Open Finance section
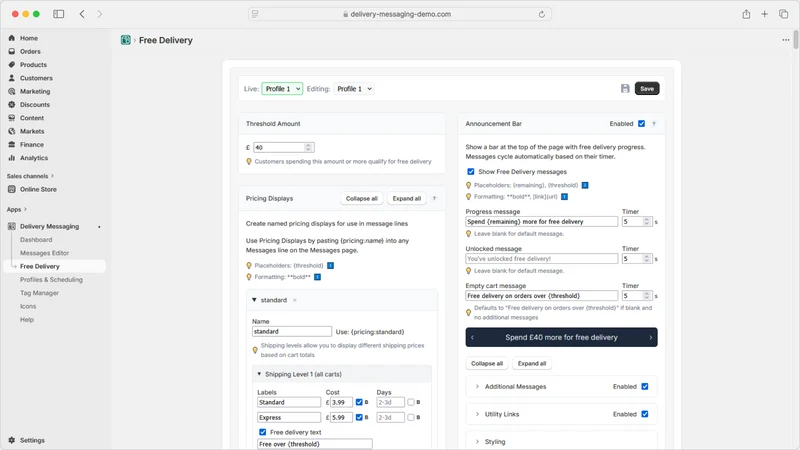 [x=32, y=144]
